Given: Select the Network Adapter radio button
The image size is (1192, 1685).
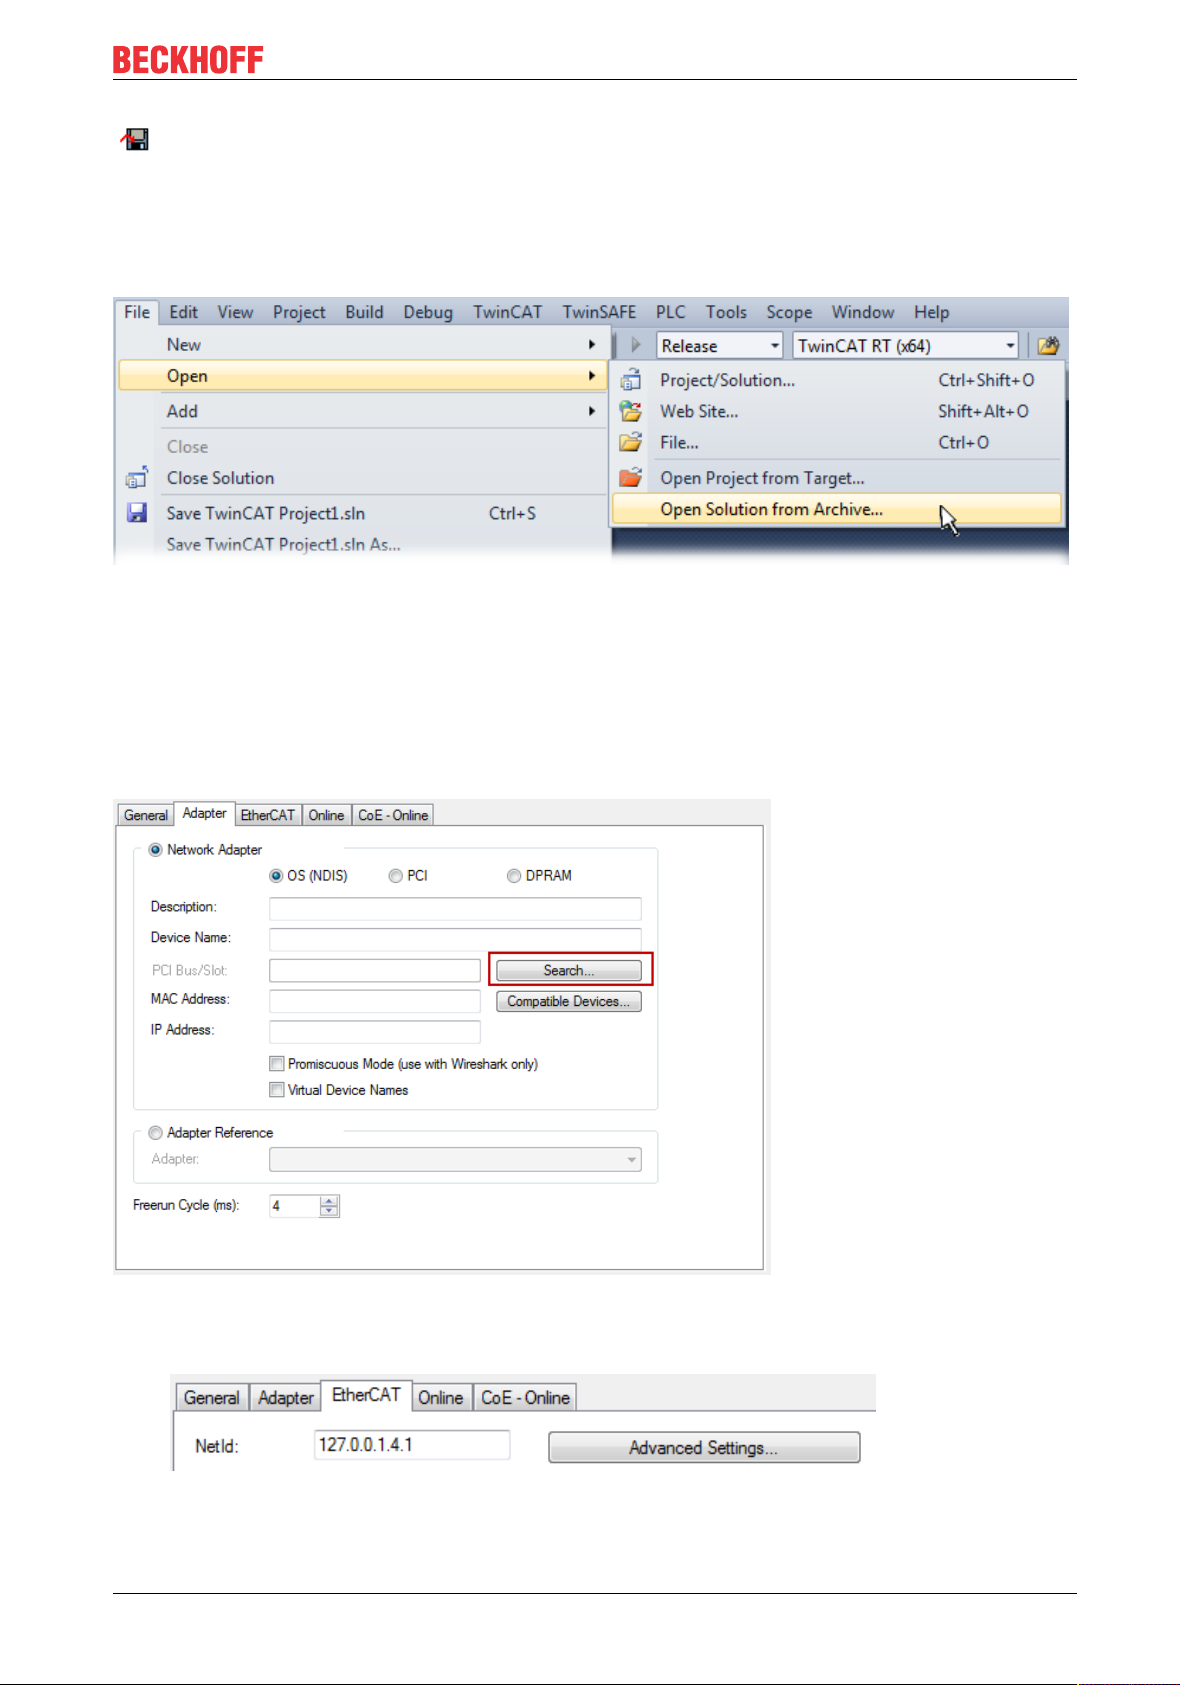Looking at the screenshot, I should [x=155, y=850].
